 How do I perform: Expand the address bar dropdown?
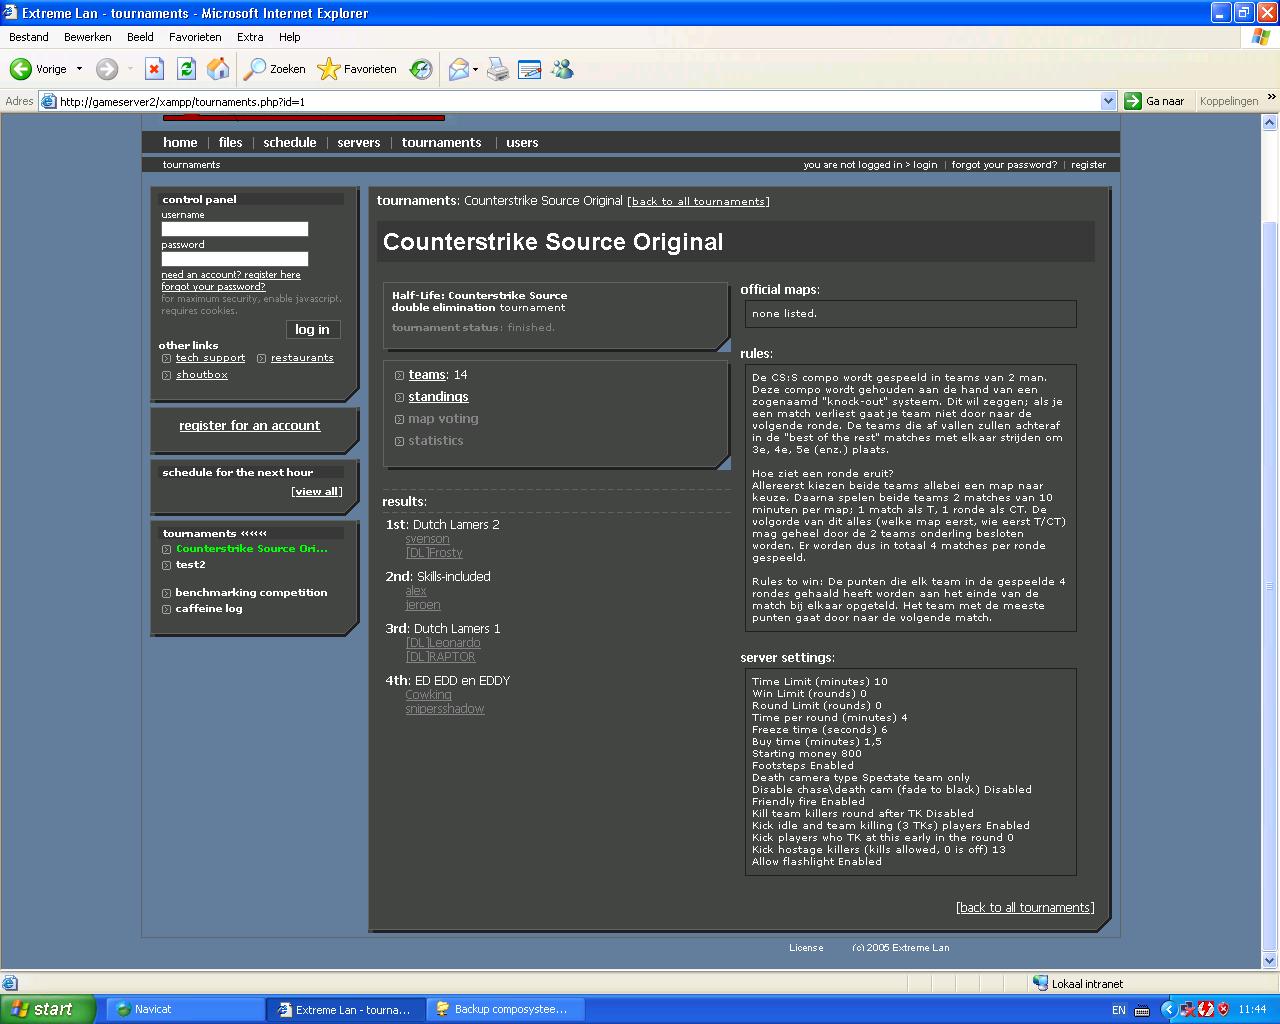pyautogui.click(x=1108, y=101)
